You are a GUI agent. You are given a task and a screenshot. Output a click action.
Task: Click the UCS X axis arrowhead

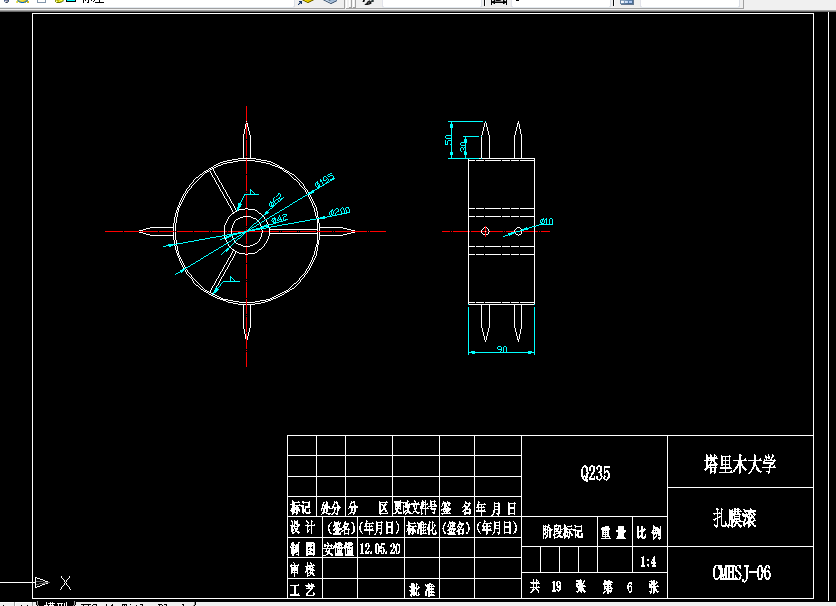[x=42, y=582]
